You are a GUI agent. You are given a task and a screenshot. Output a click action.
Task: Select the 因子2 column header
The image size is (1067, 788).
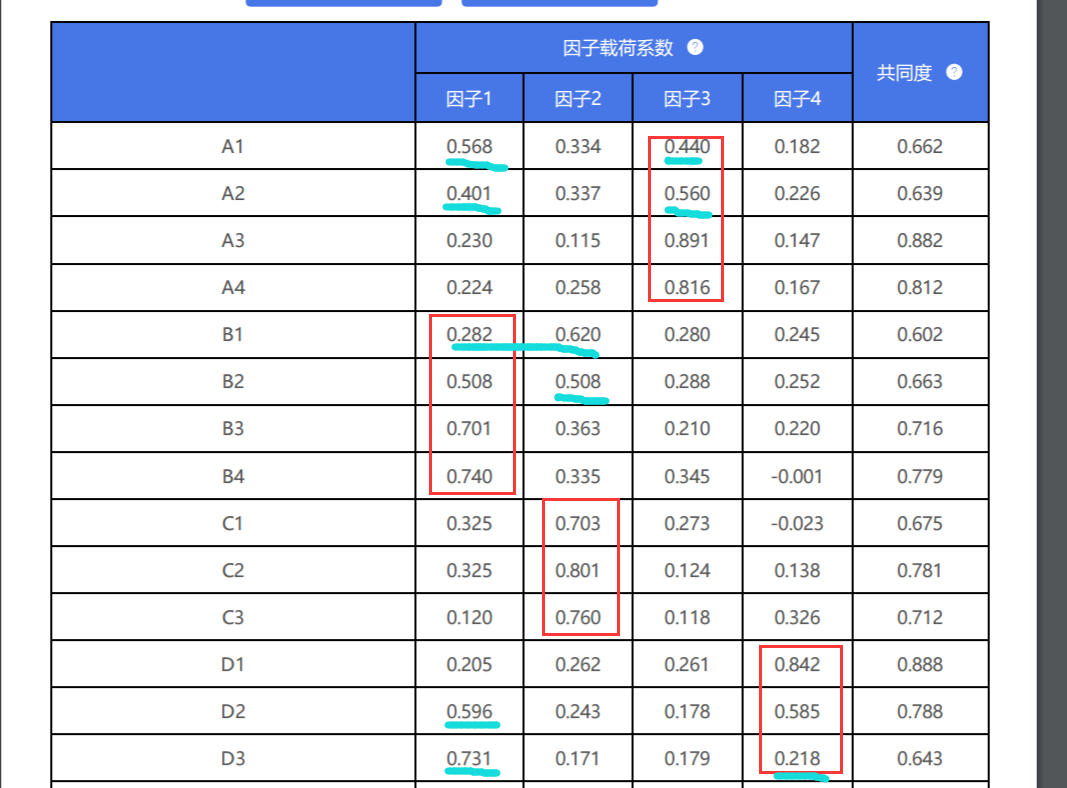[x=577, y=99]
